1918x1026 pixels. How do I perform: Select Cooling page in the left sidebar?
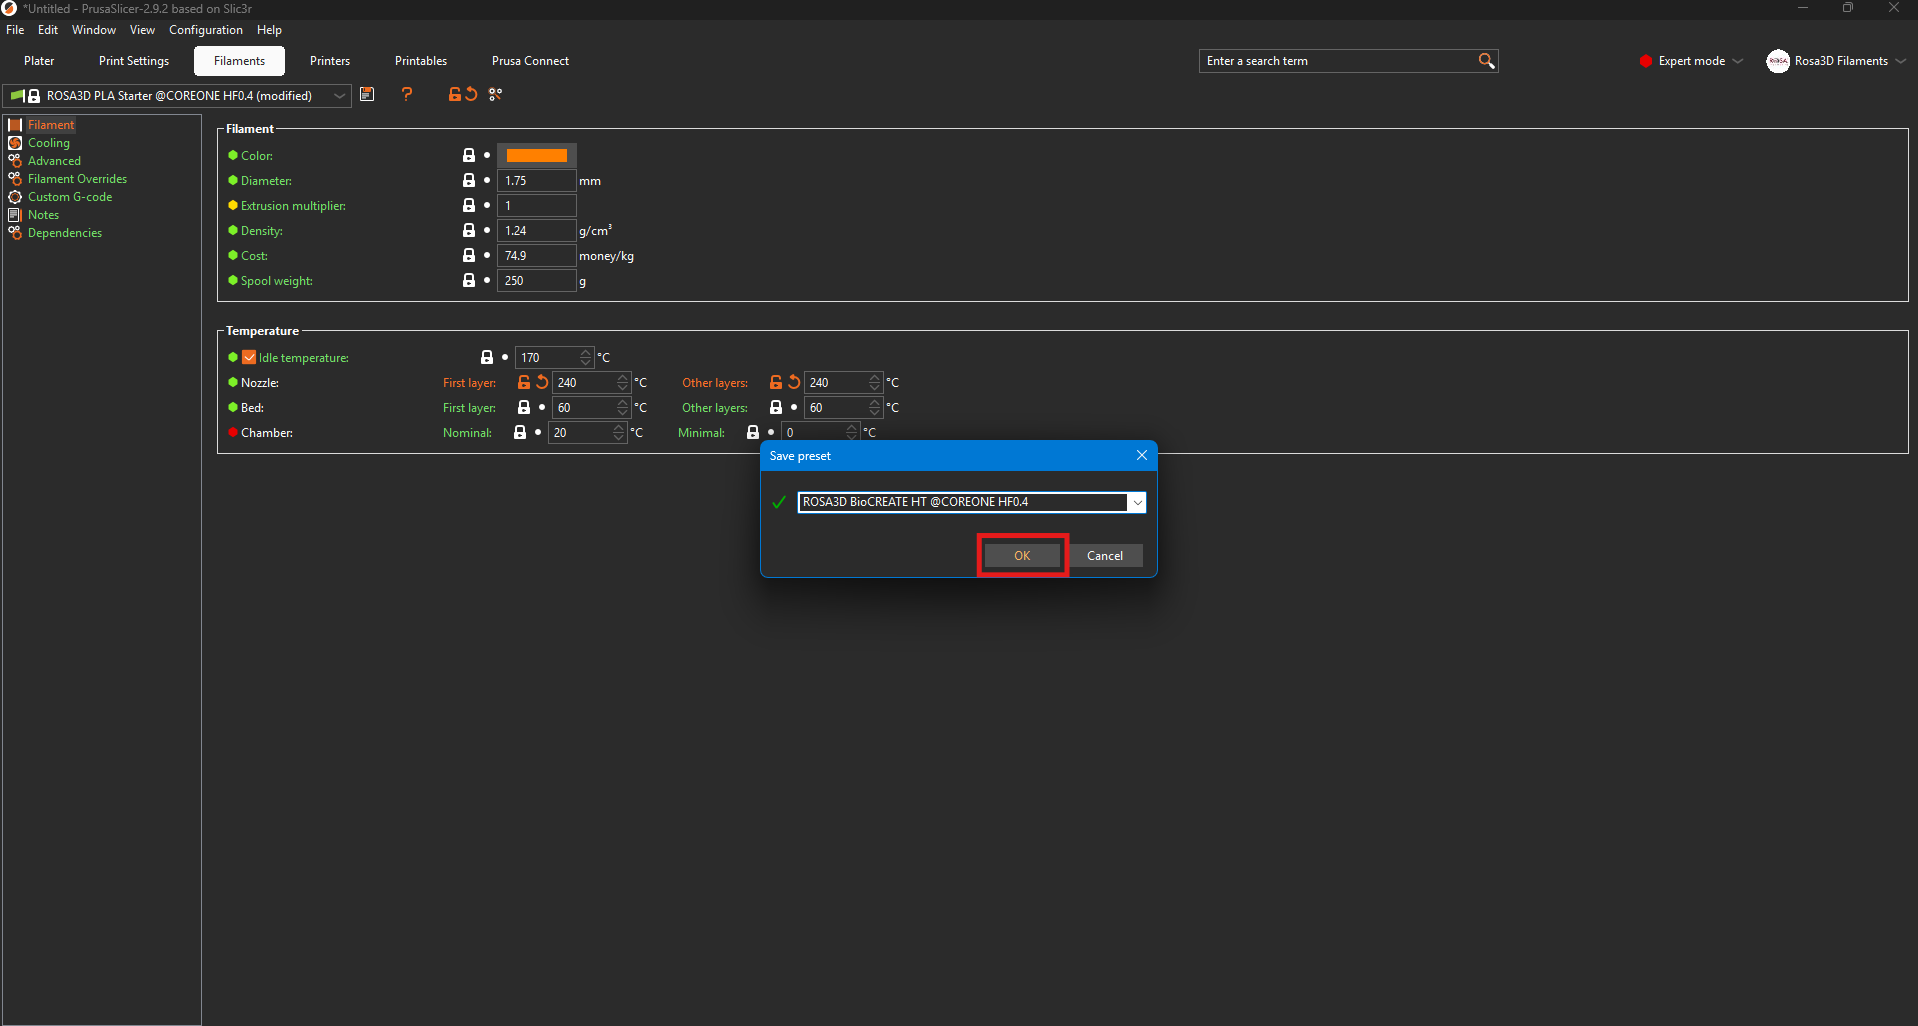(49, 143)
